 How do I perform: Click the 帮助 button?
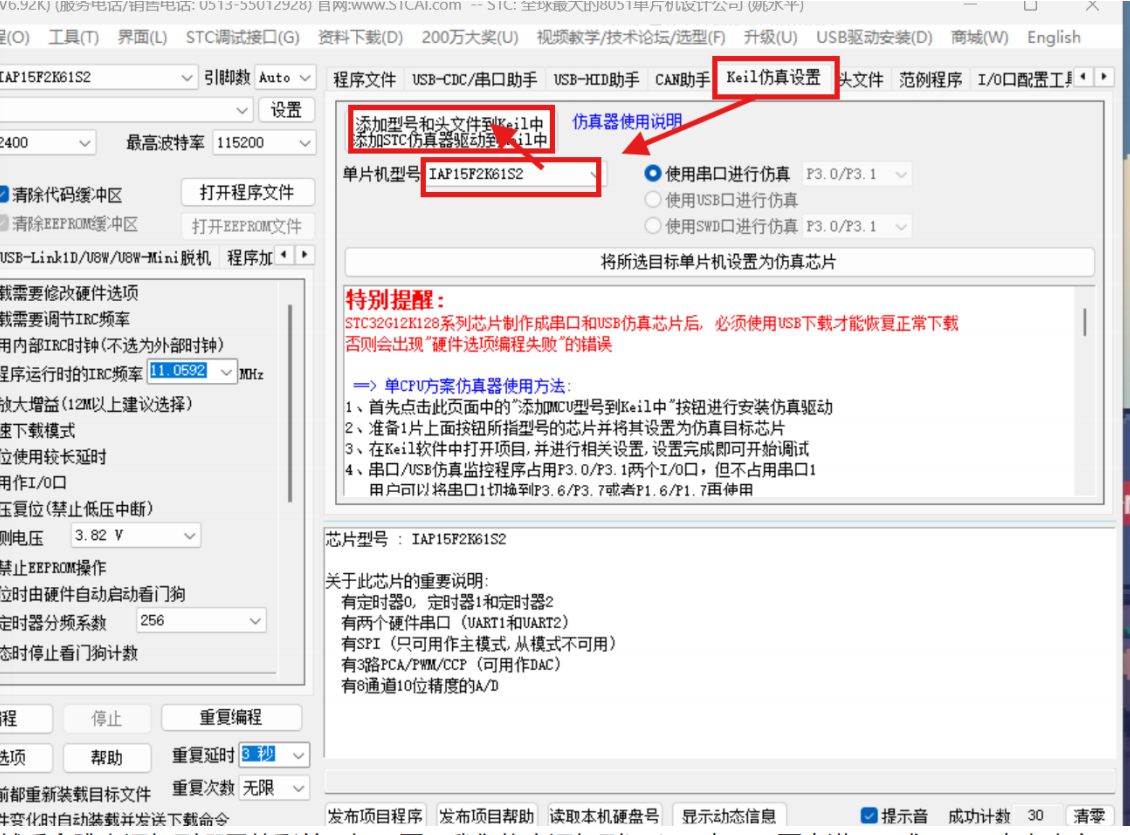click(x=107, y=758)
